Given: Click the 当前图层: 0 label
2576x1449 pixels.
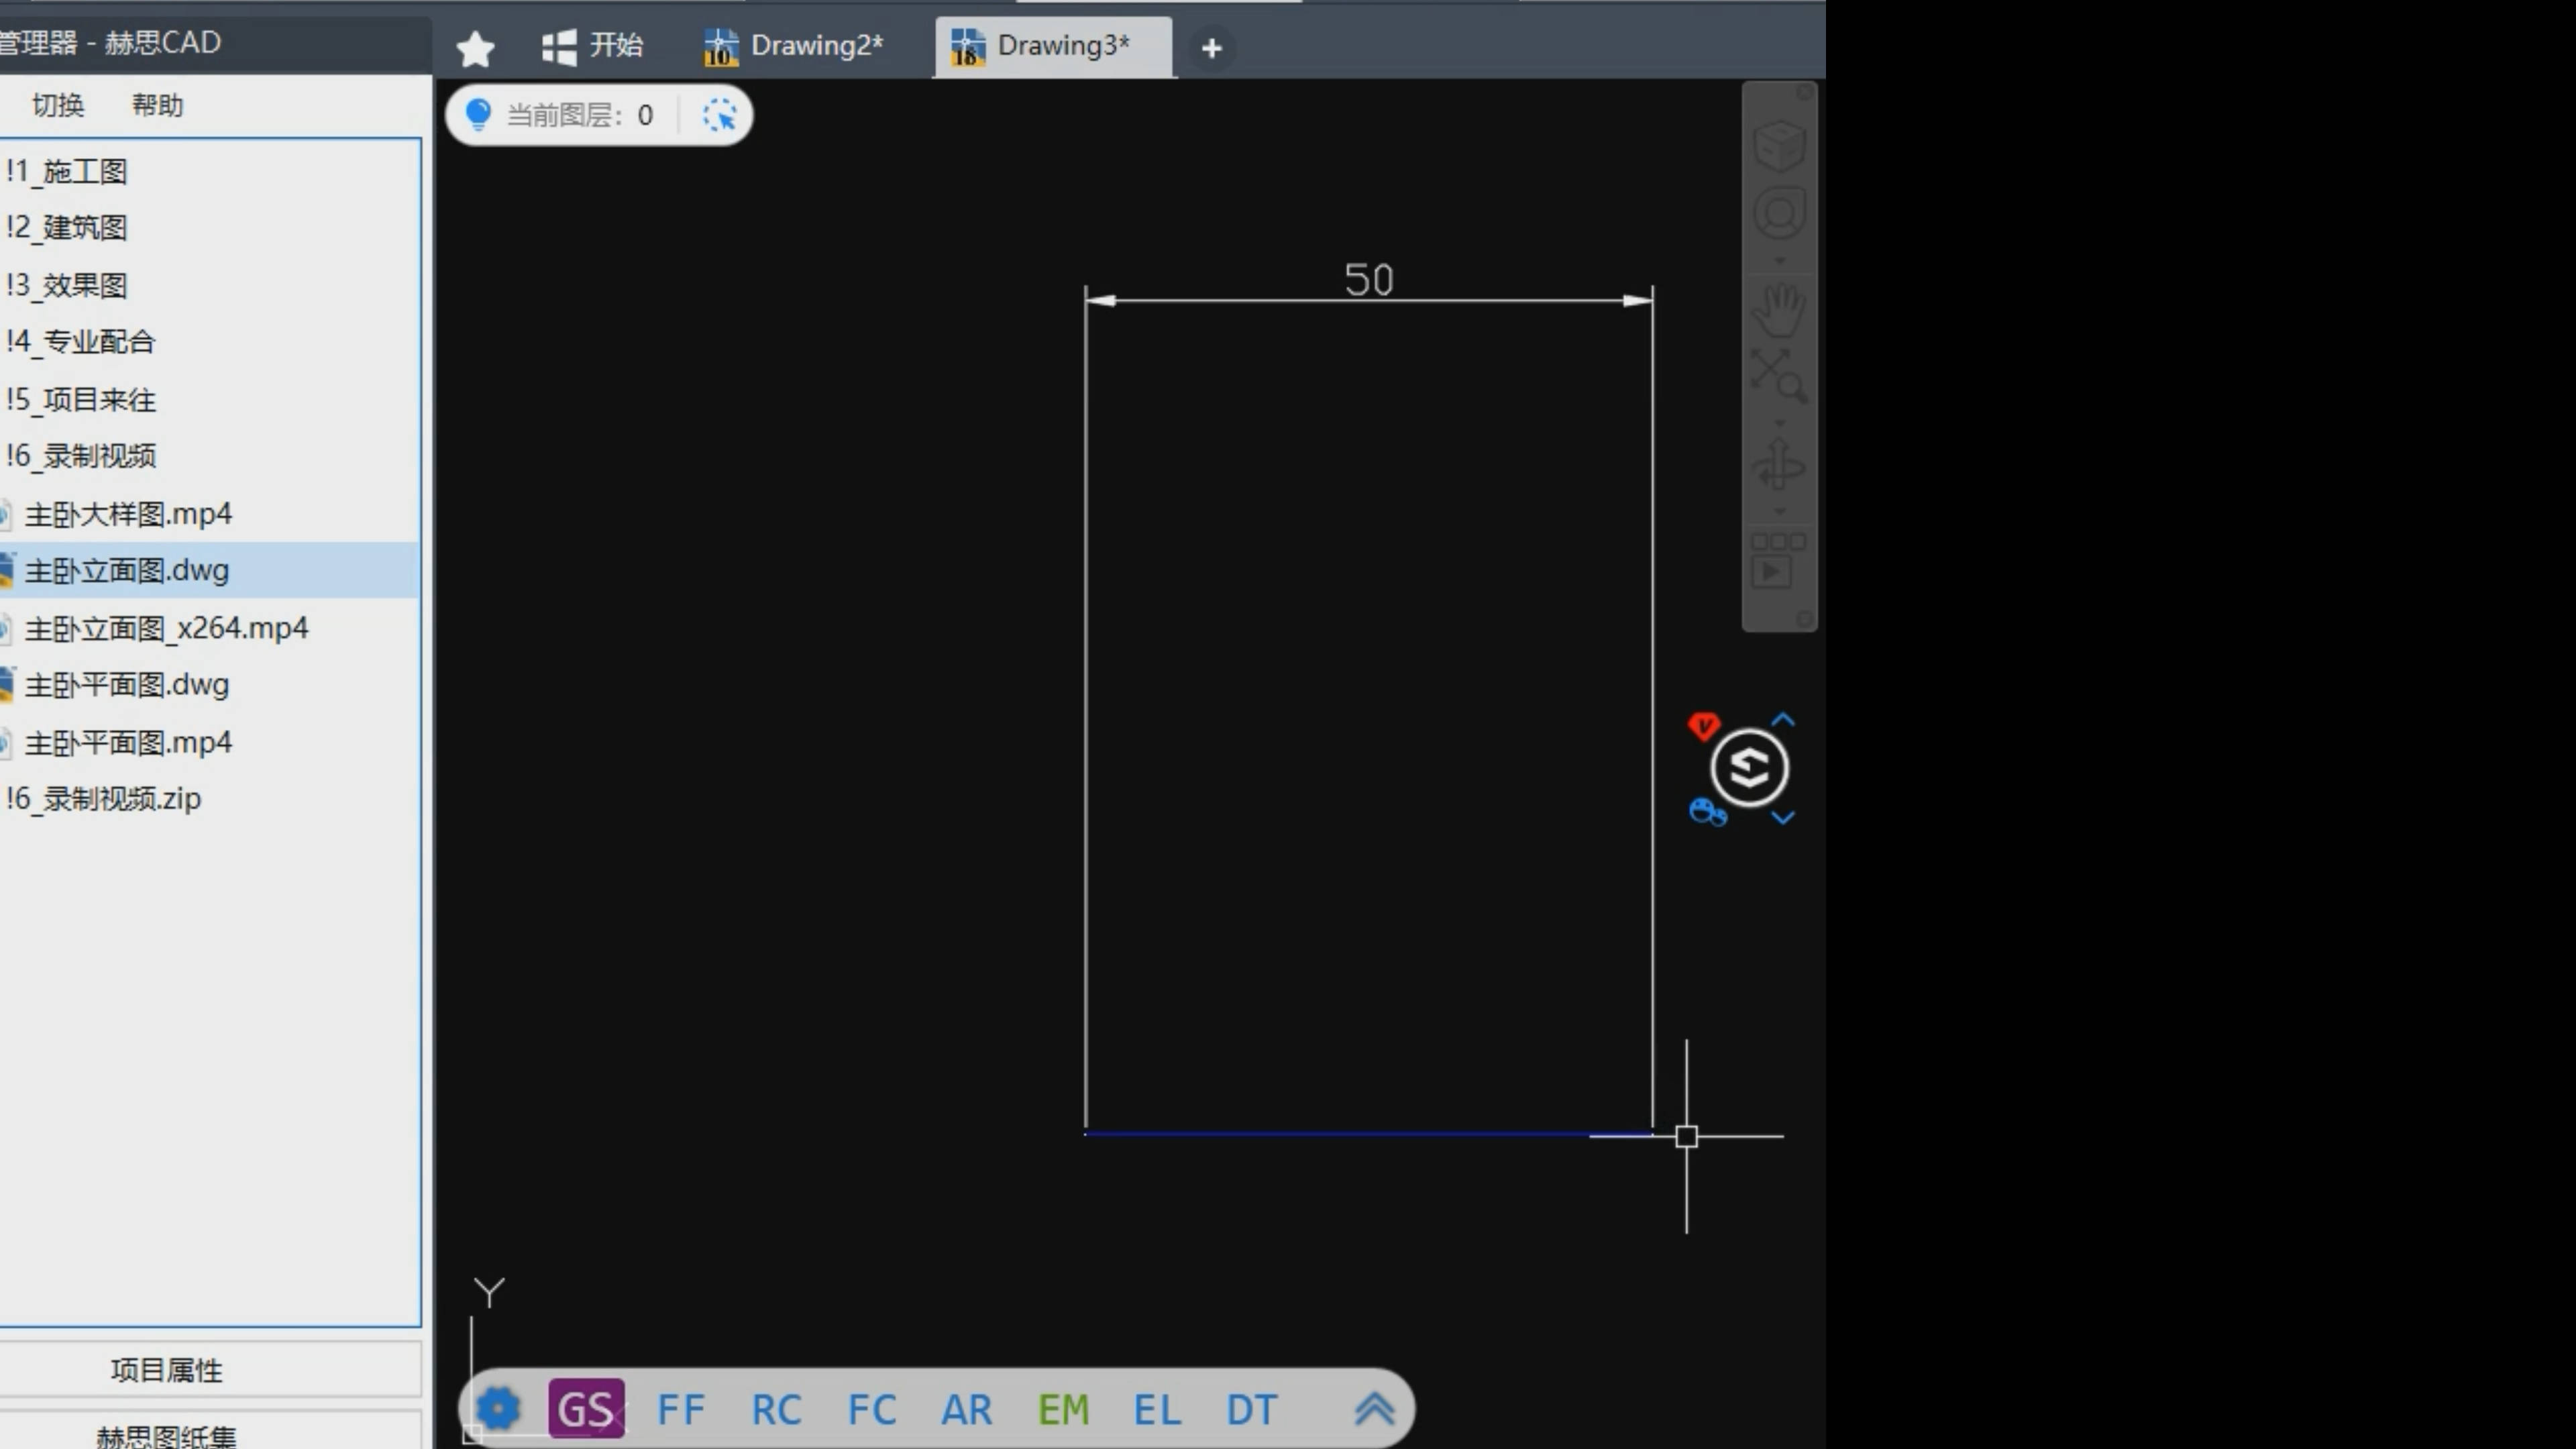Looking at the screenshot, I should click(580, 115).
